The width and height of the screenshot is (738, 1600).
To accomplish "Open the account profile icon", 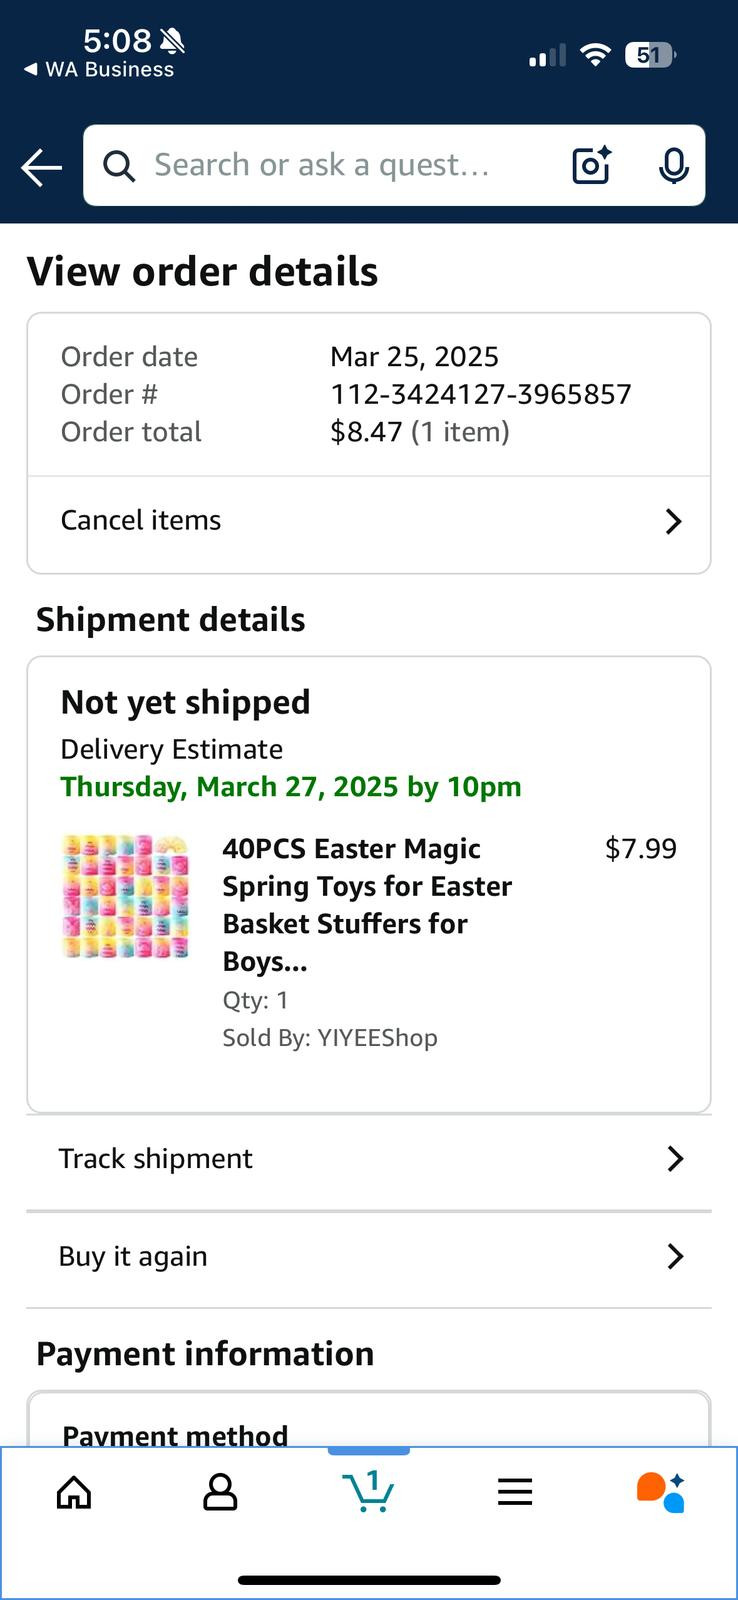I will point(220,1493).
